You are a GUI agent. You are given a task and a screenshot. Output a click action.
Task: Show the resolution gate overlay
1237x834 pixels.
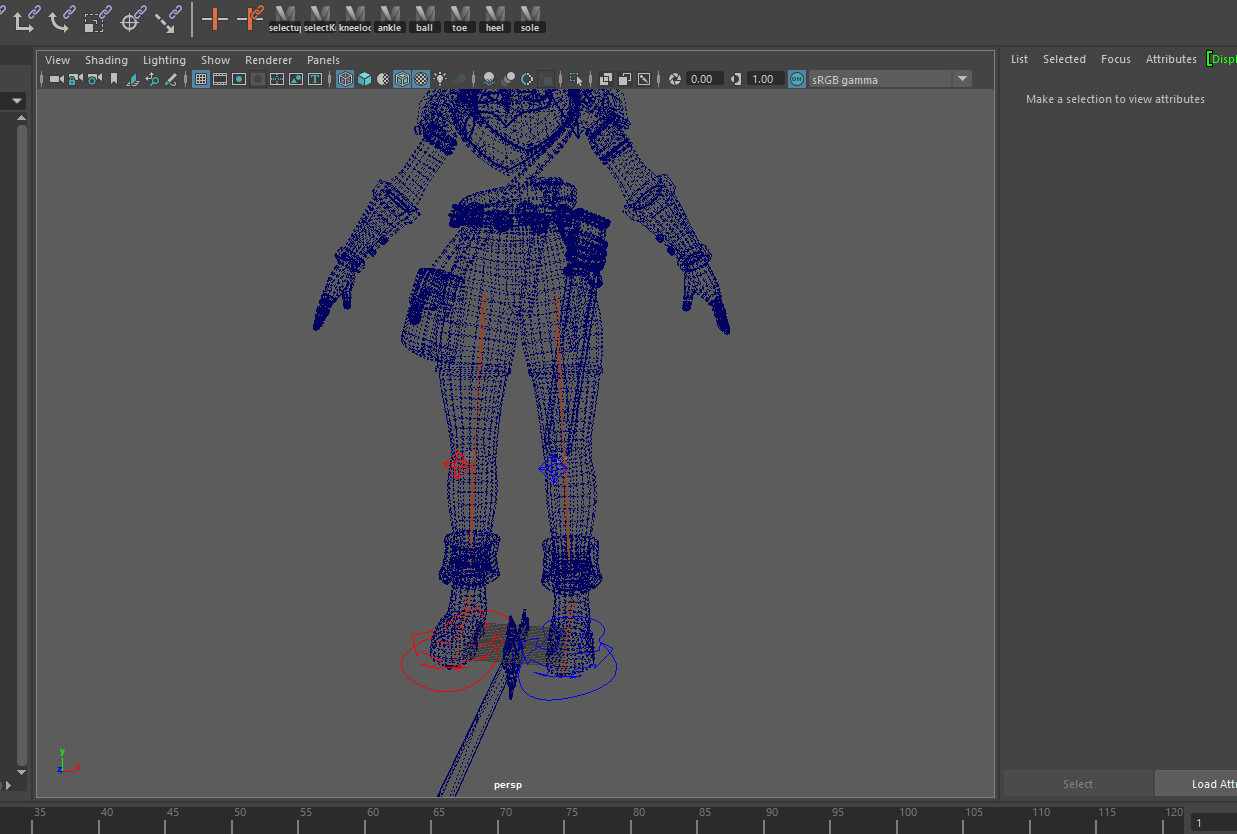point(239,78)
